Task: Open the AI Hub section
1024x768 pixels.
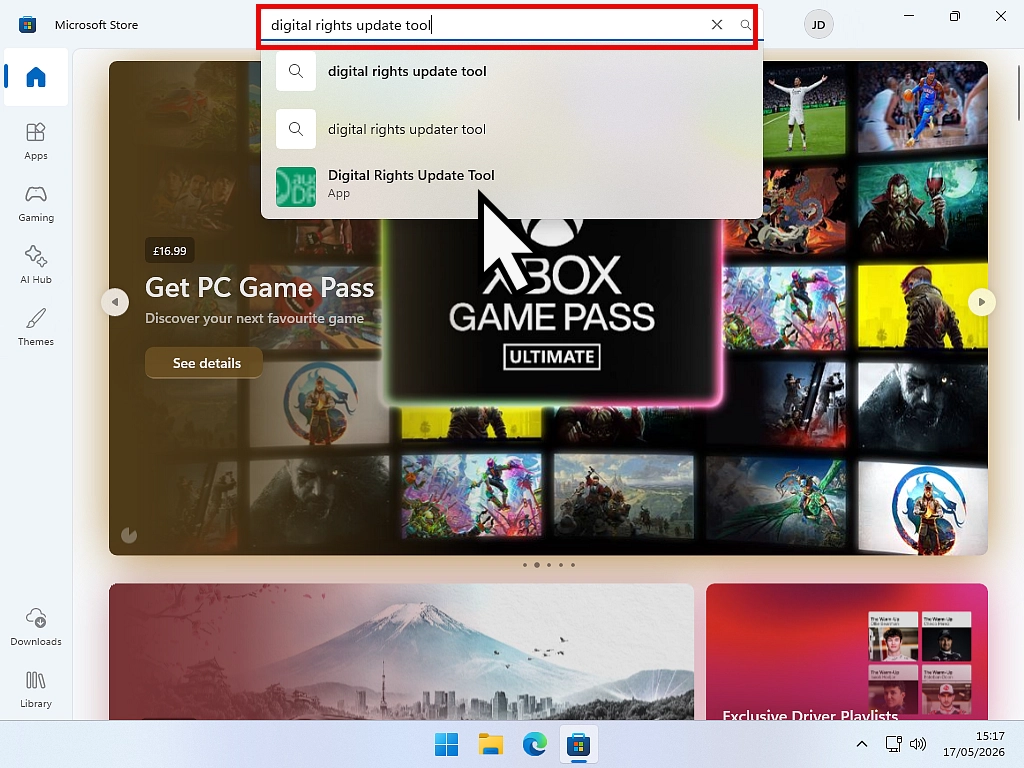Action: click(x=36, y=264)
